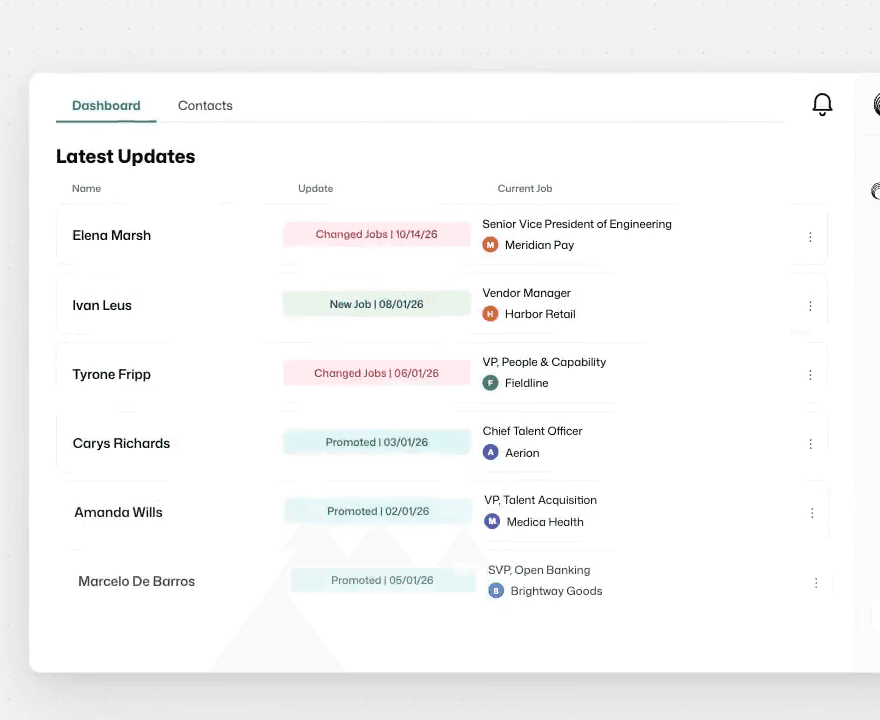Click the New Job 08/01/26 badge

[377, 304]
